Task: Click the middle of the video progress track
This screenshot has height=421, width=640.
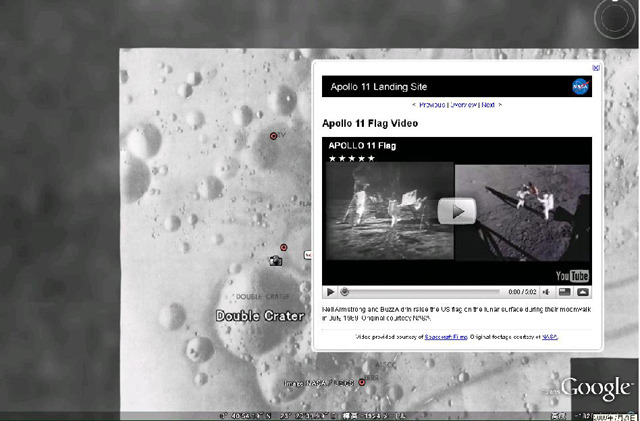Action: [421, 292]
